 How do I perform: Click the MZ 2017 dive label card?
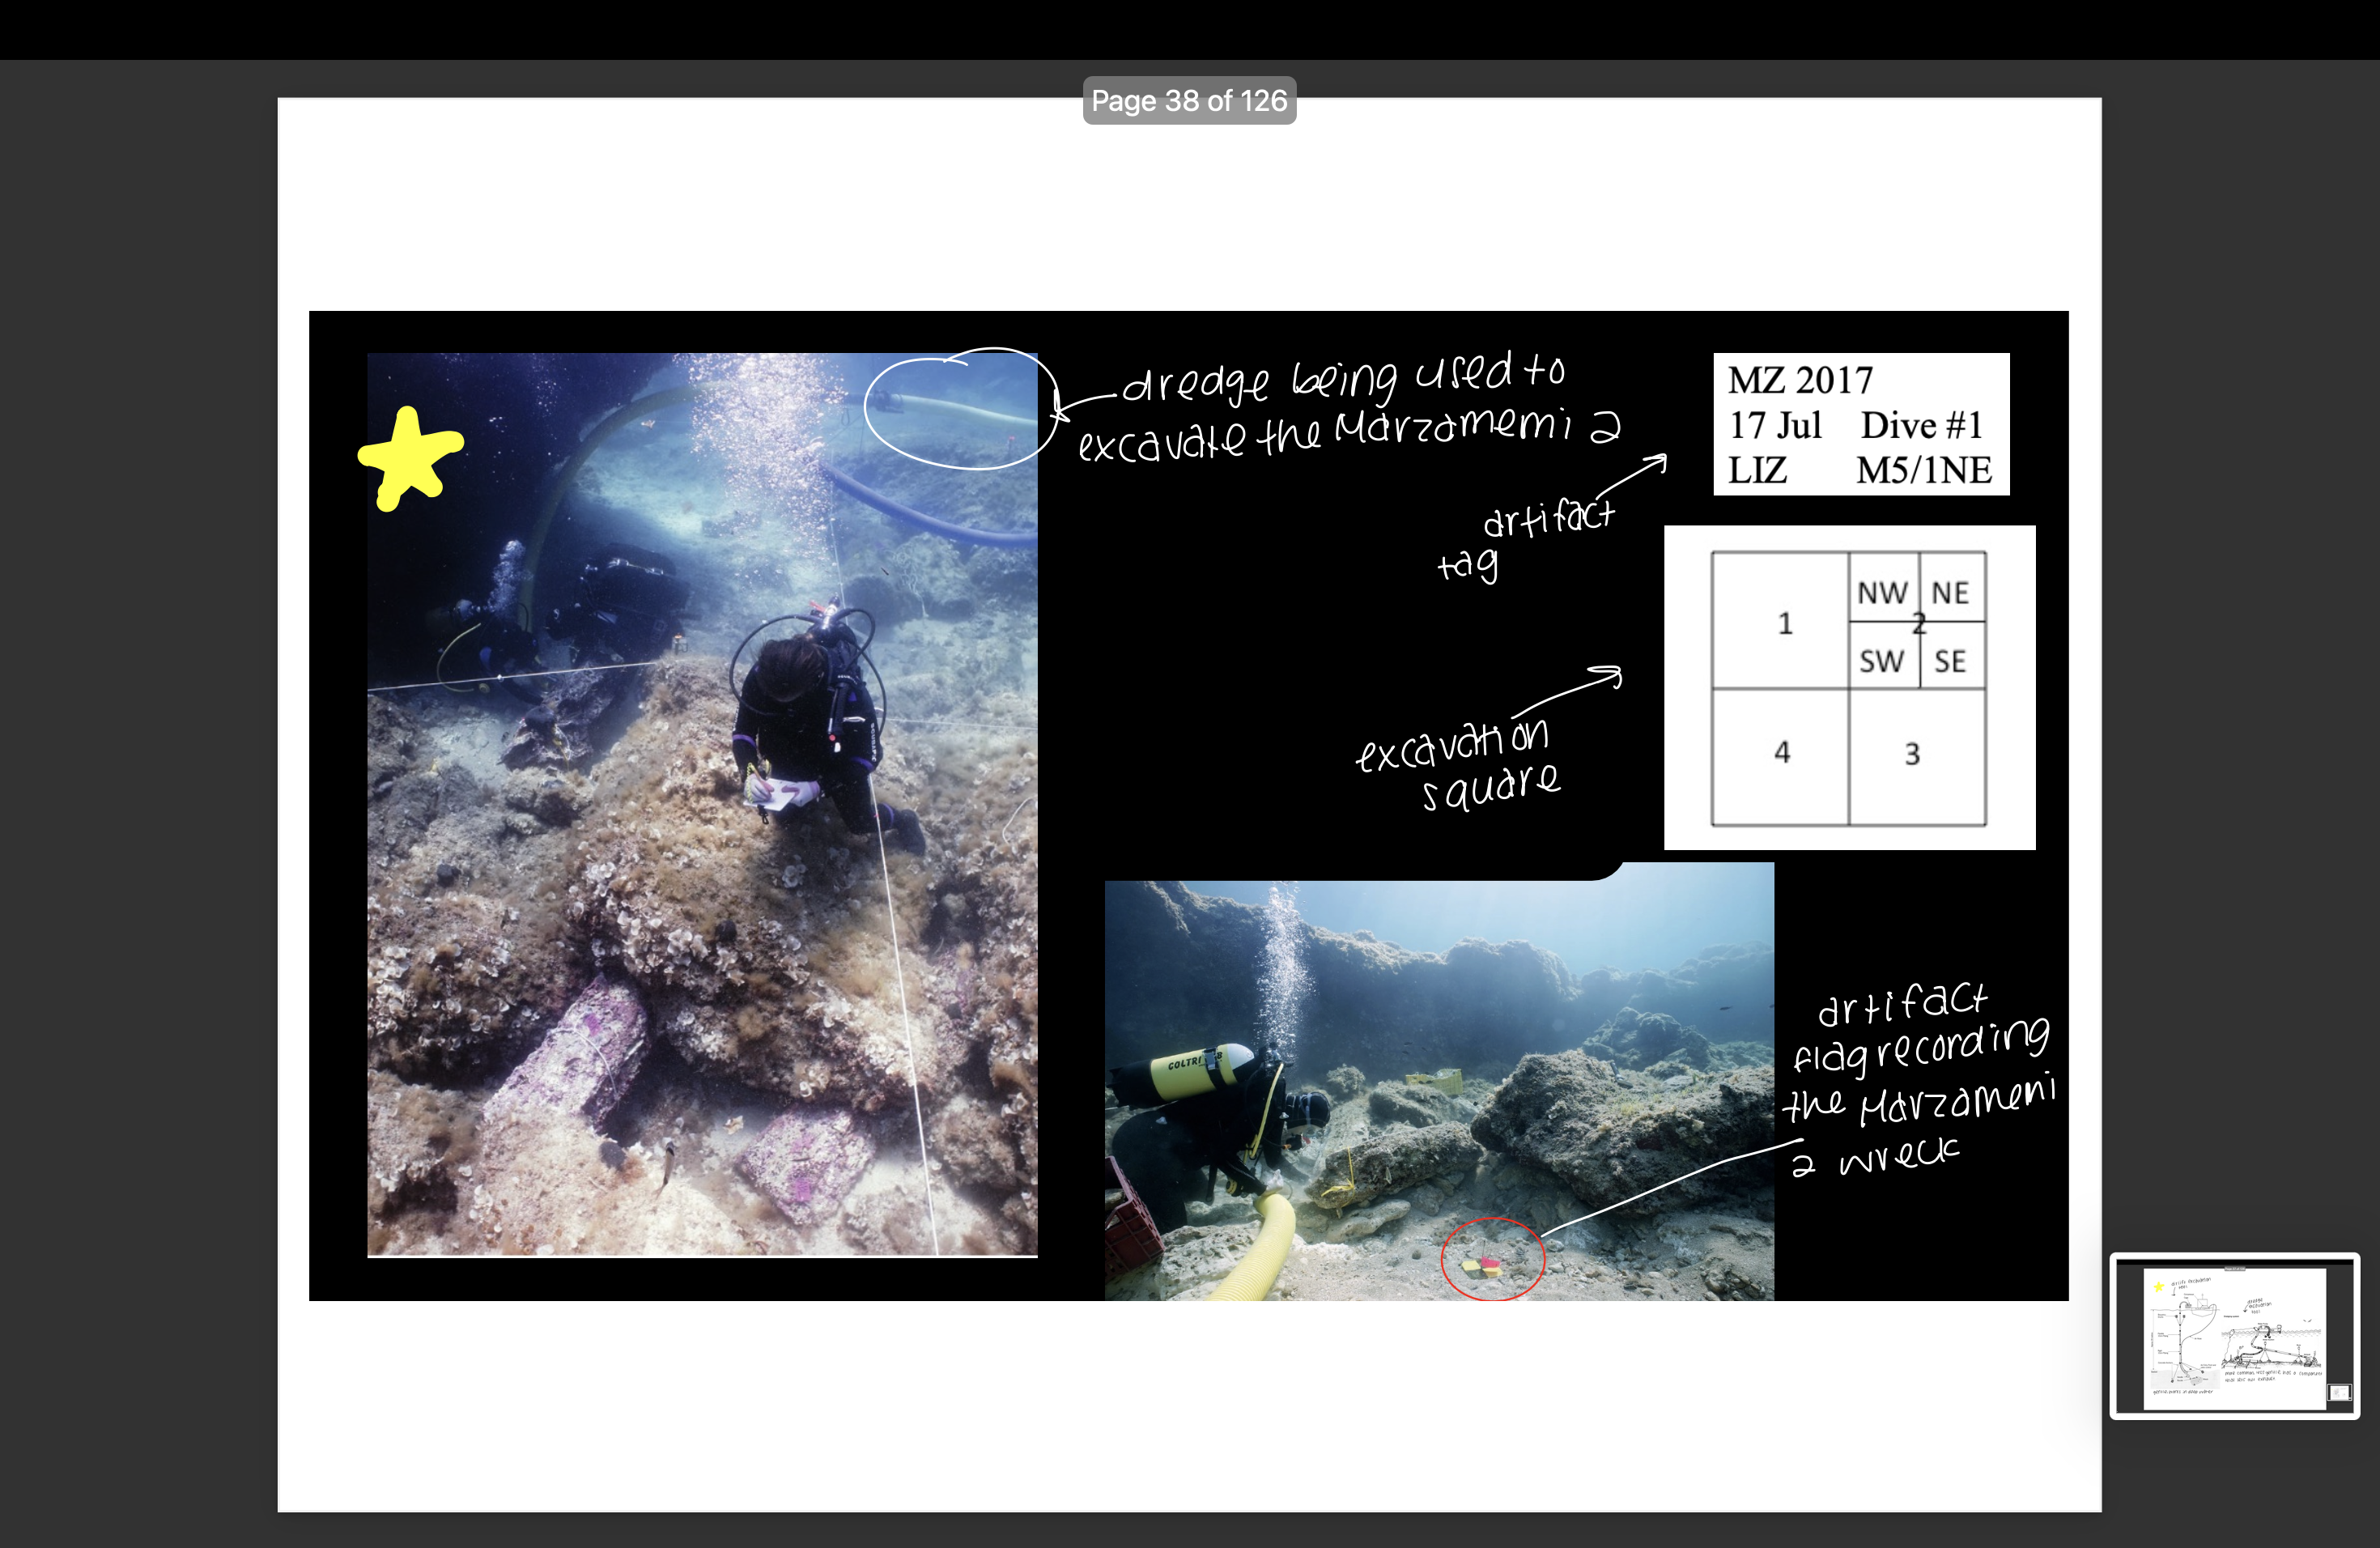[x=1862, y=424]
